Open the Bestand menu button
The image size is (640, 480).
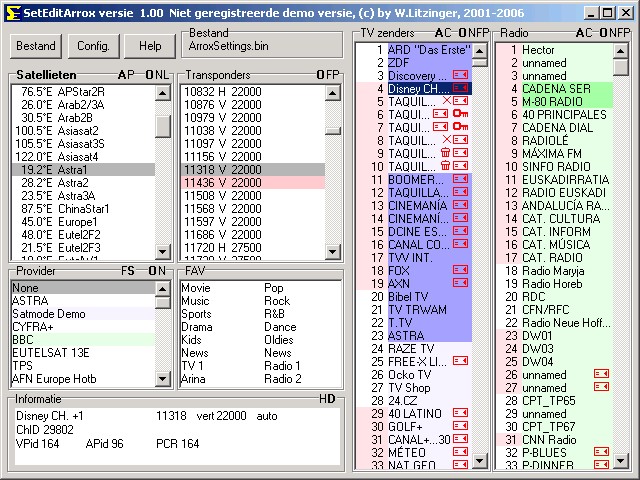point(36,46)
